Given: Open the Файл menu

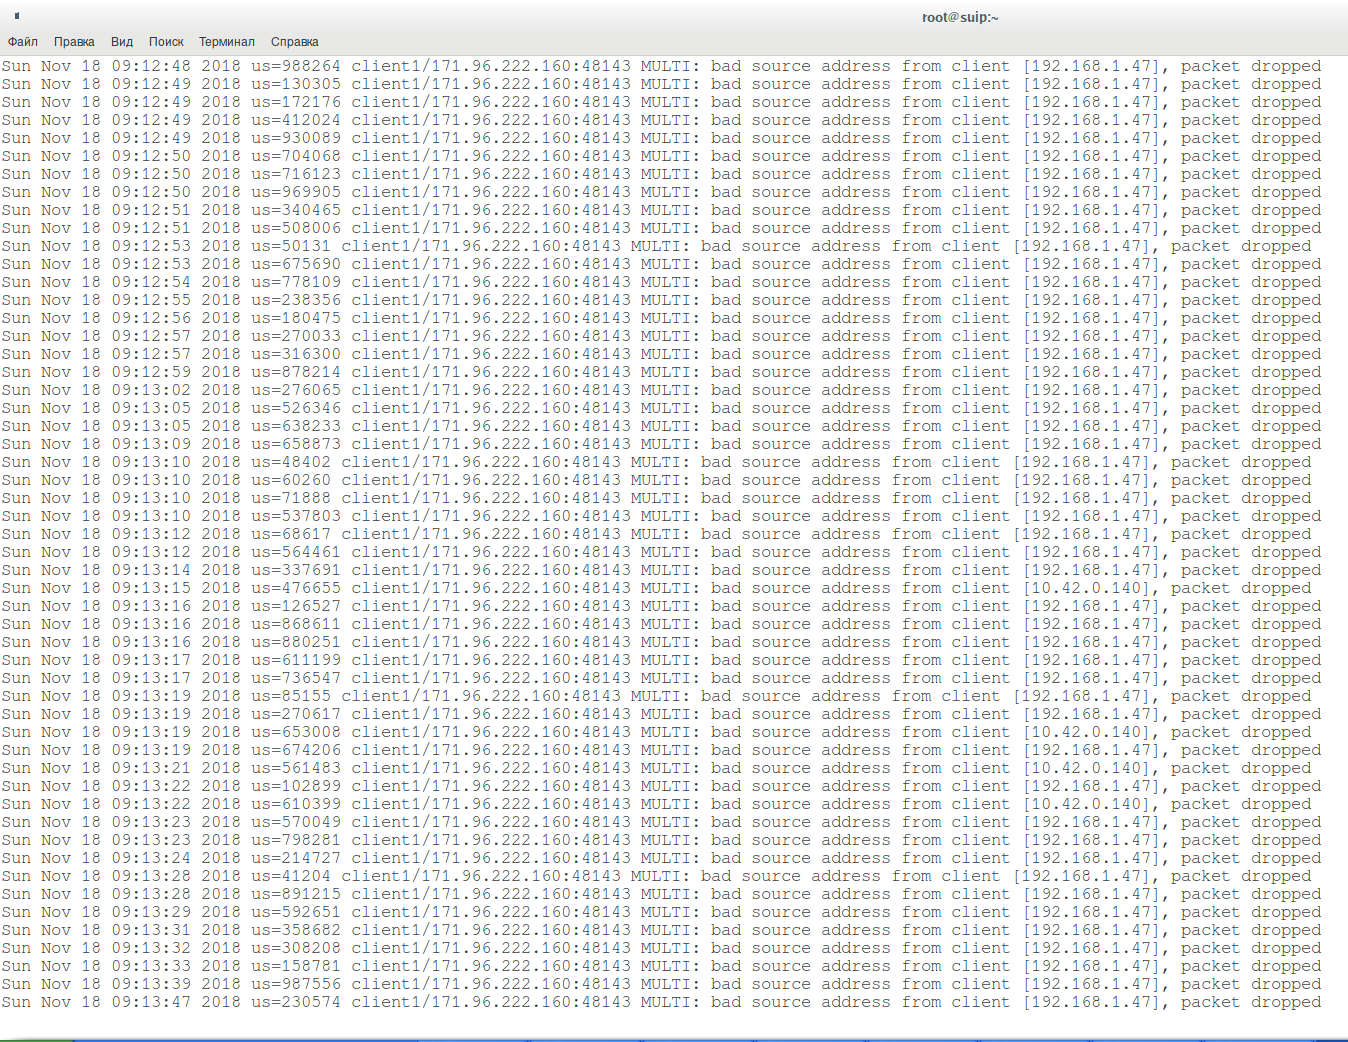Looking at the screenshot, I should pos(23,42).
